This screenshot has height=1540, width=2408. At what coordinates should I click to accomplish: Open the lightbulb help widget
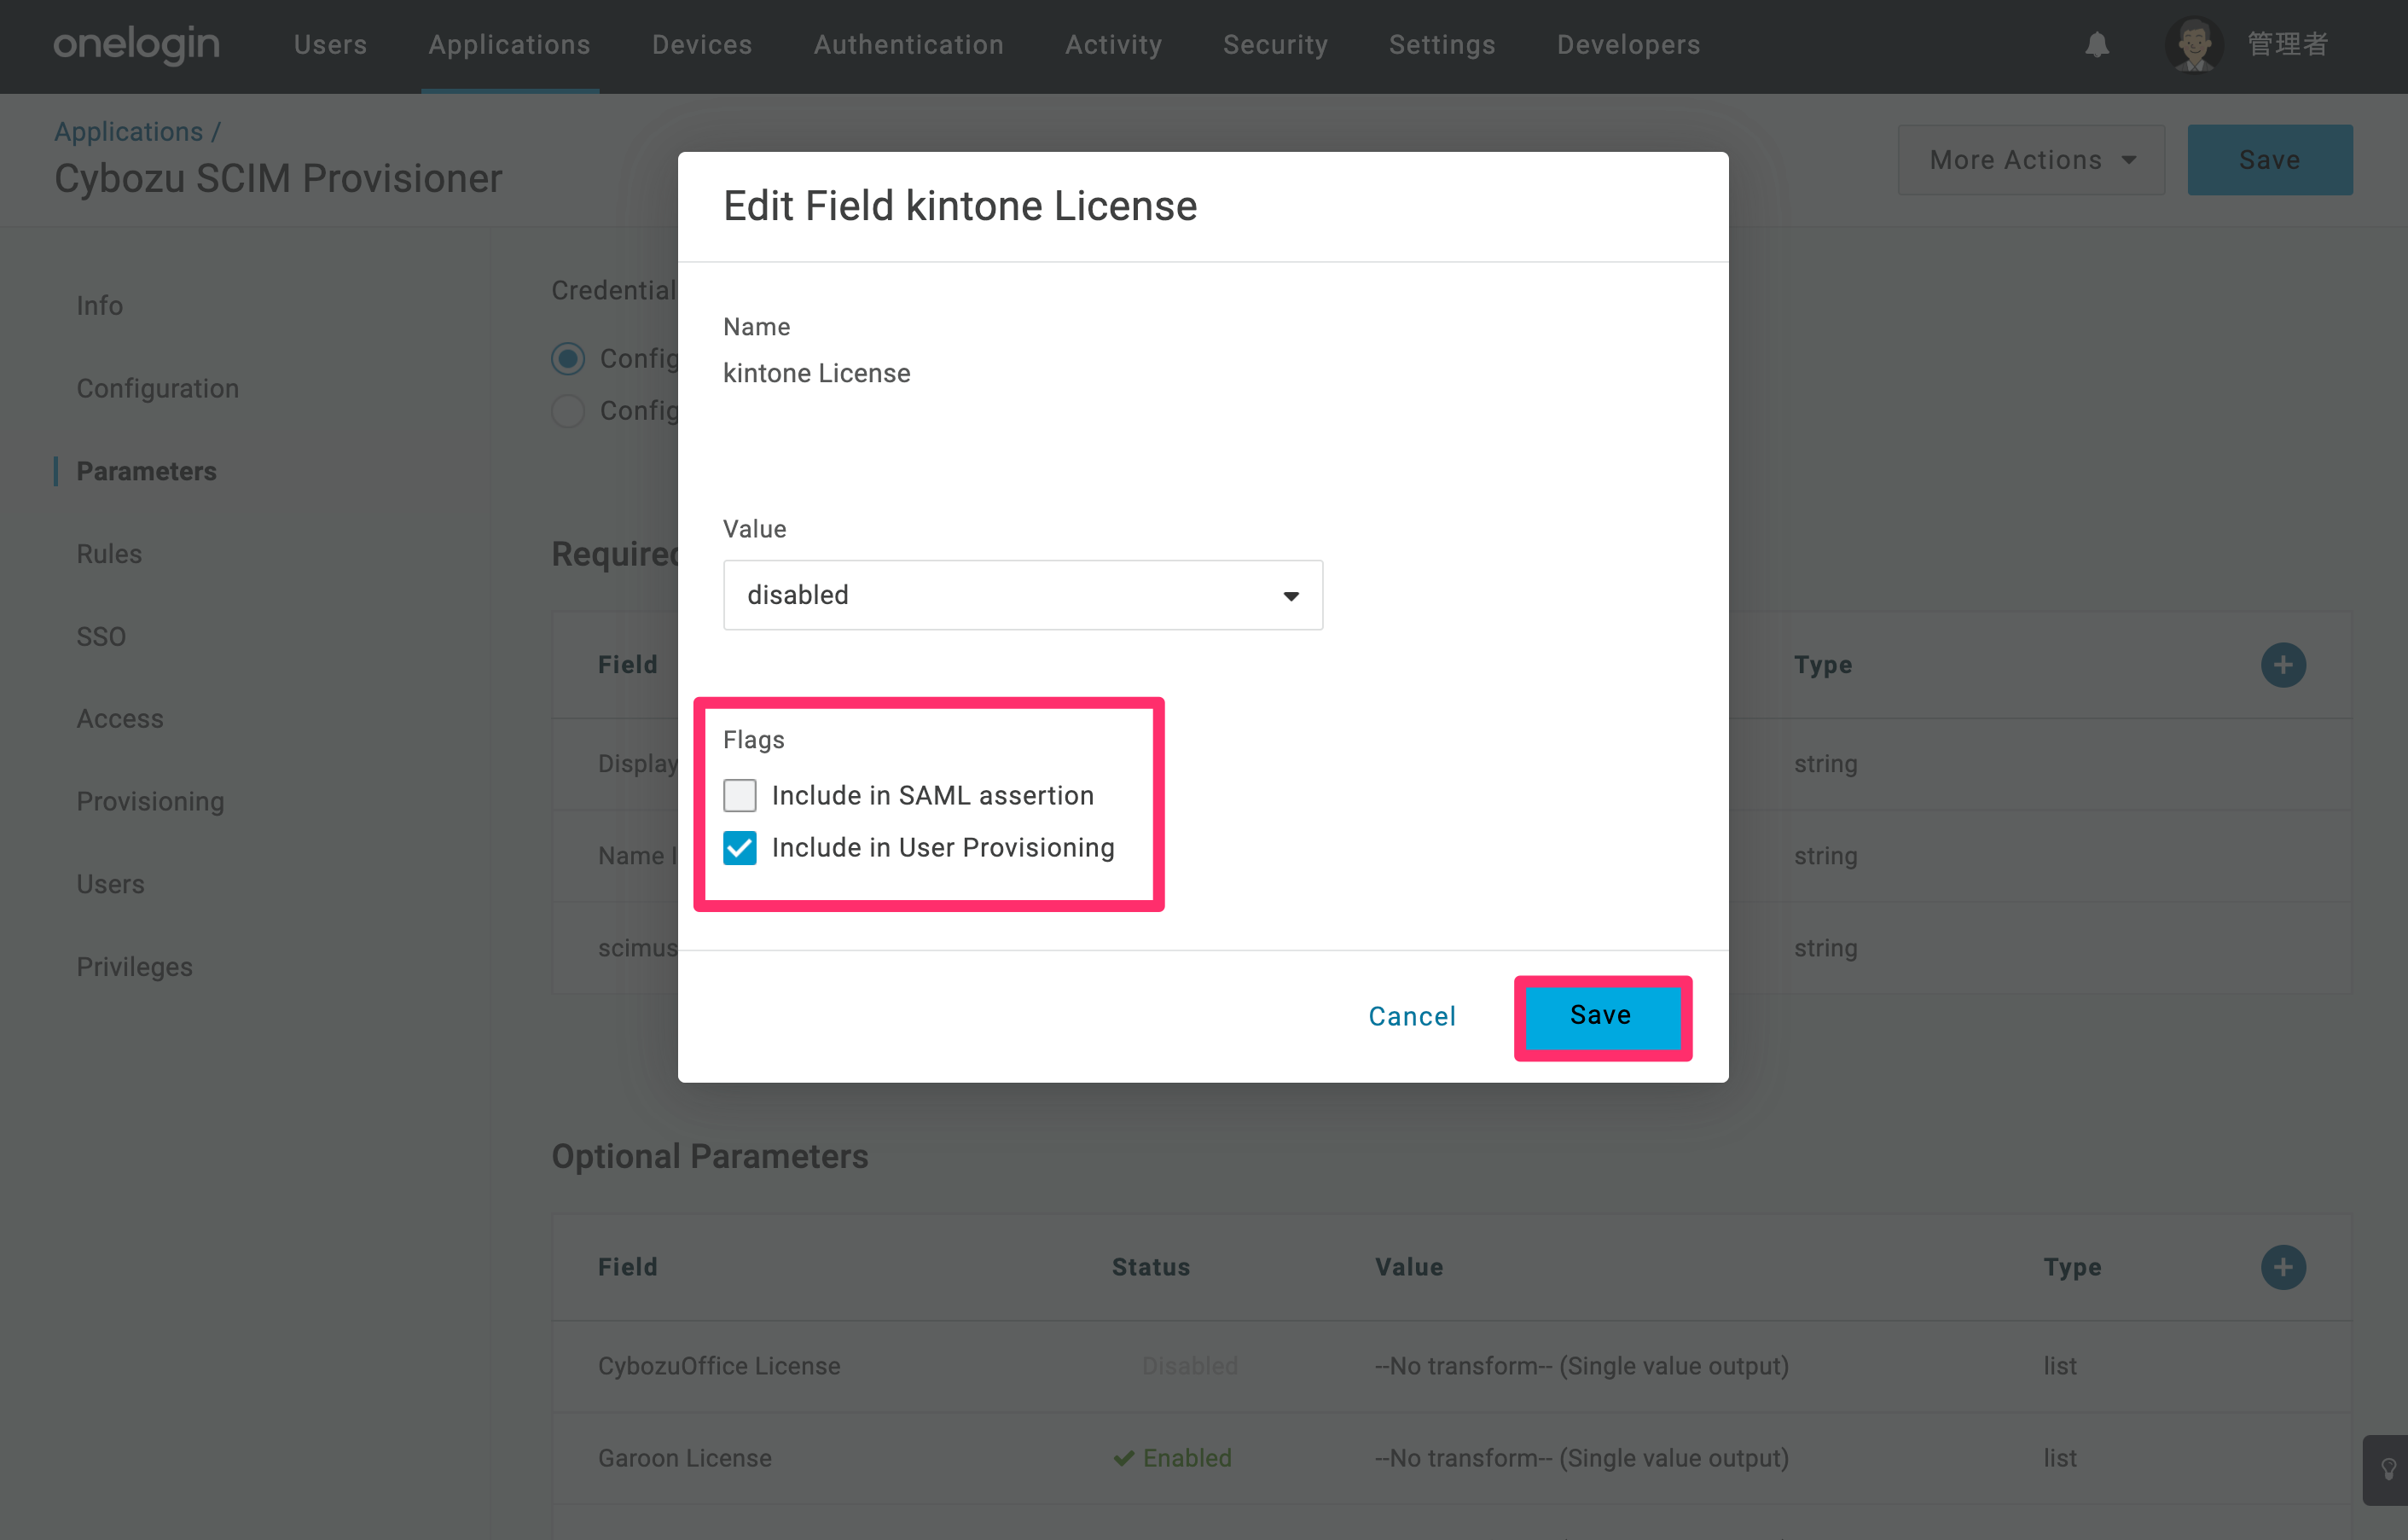pyautogui.click(x=2388, y=1469)
